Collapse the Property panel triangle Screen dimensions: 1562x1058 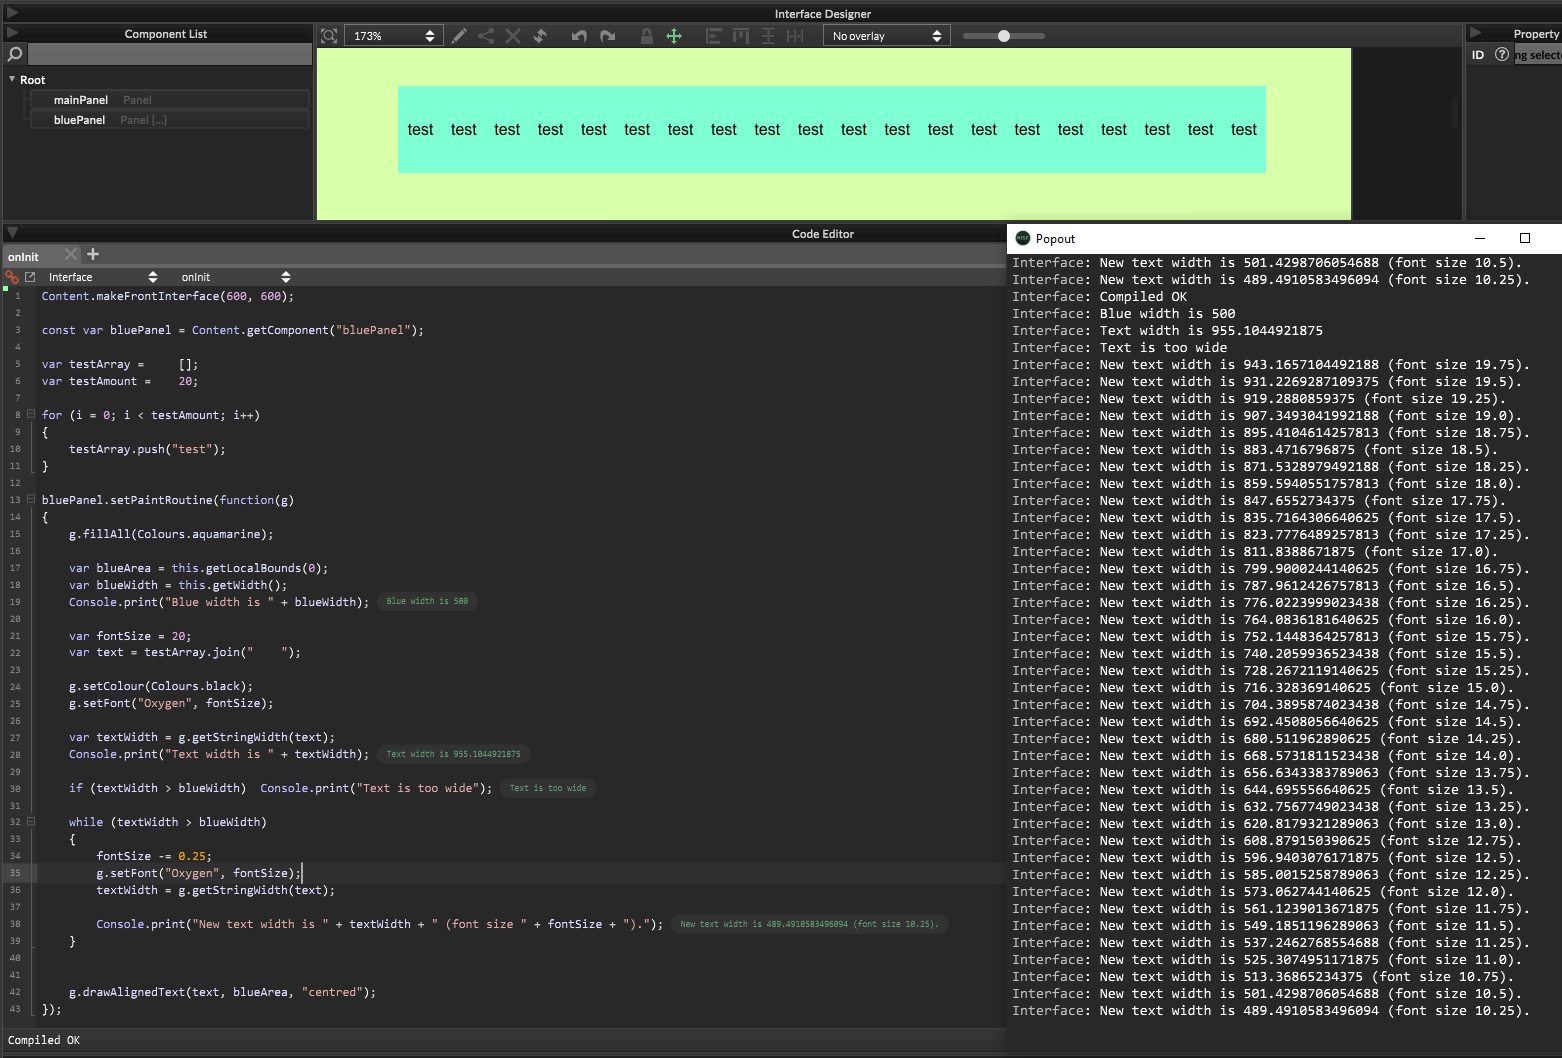pos(1475,33)
